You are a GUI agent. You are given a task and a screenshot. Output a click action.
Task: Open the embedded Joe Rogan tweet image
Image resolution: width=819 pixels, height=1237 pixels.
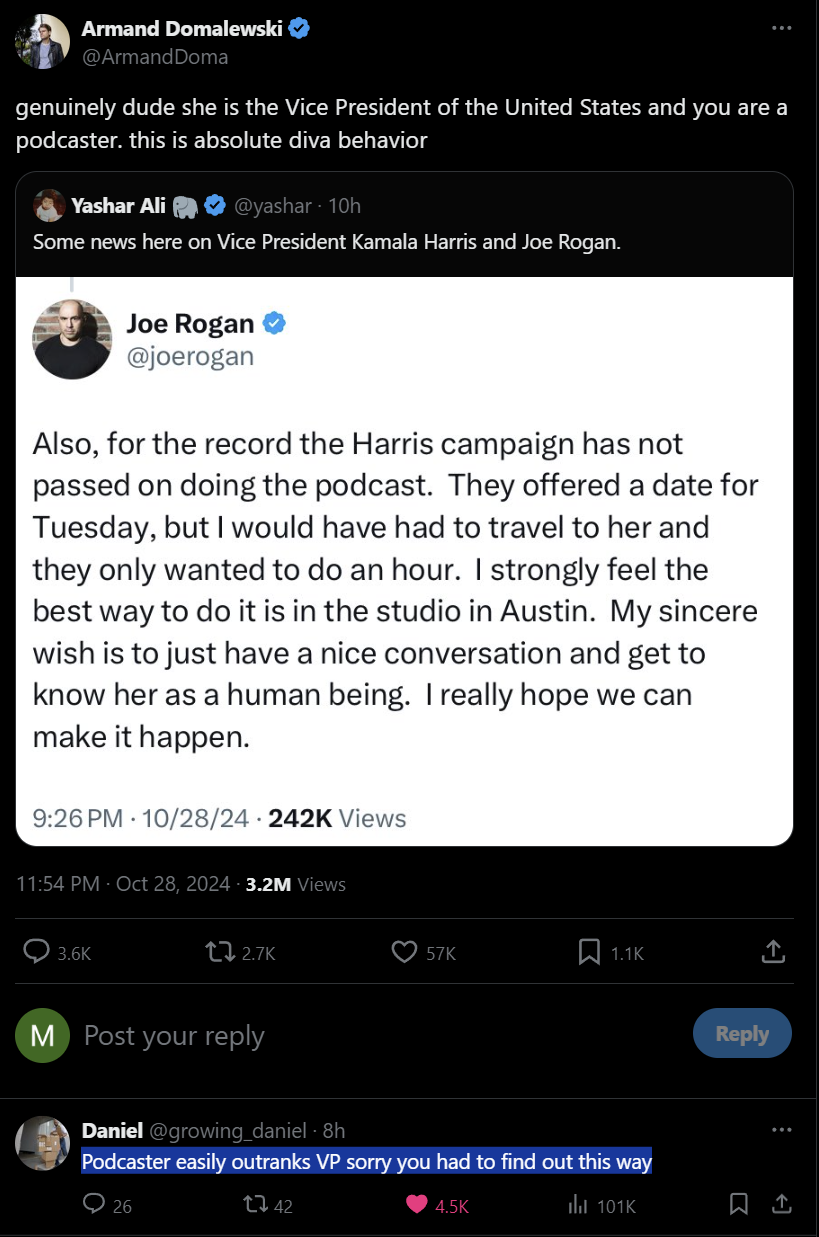pos(405,561)
